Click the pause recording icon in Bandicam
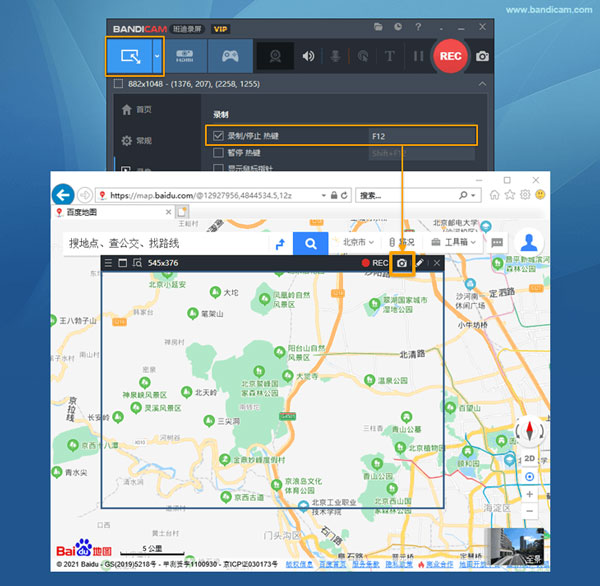 click(419, 56)
